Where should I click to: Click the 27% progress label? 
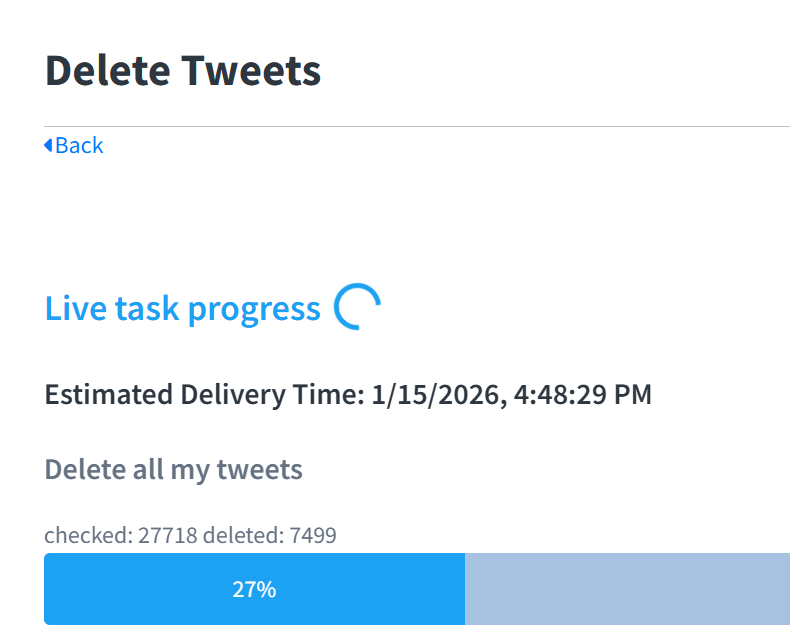[x=254, y=590]
